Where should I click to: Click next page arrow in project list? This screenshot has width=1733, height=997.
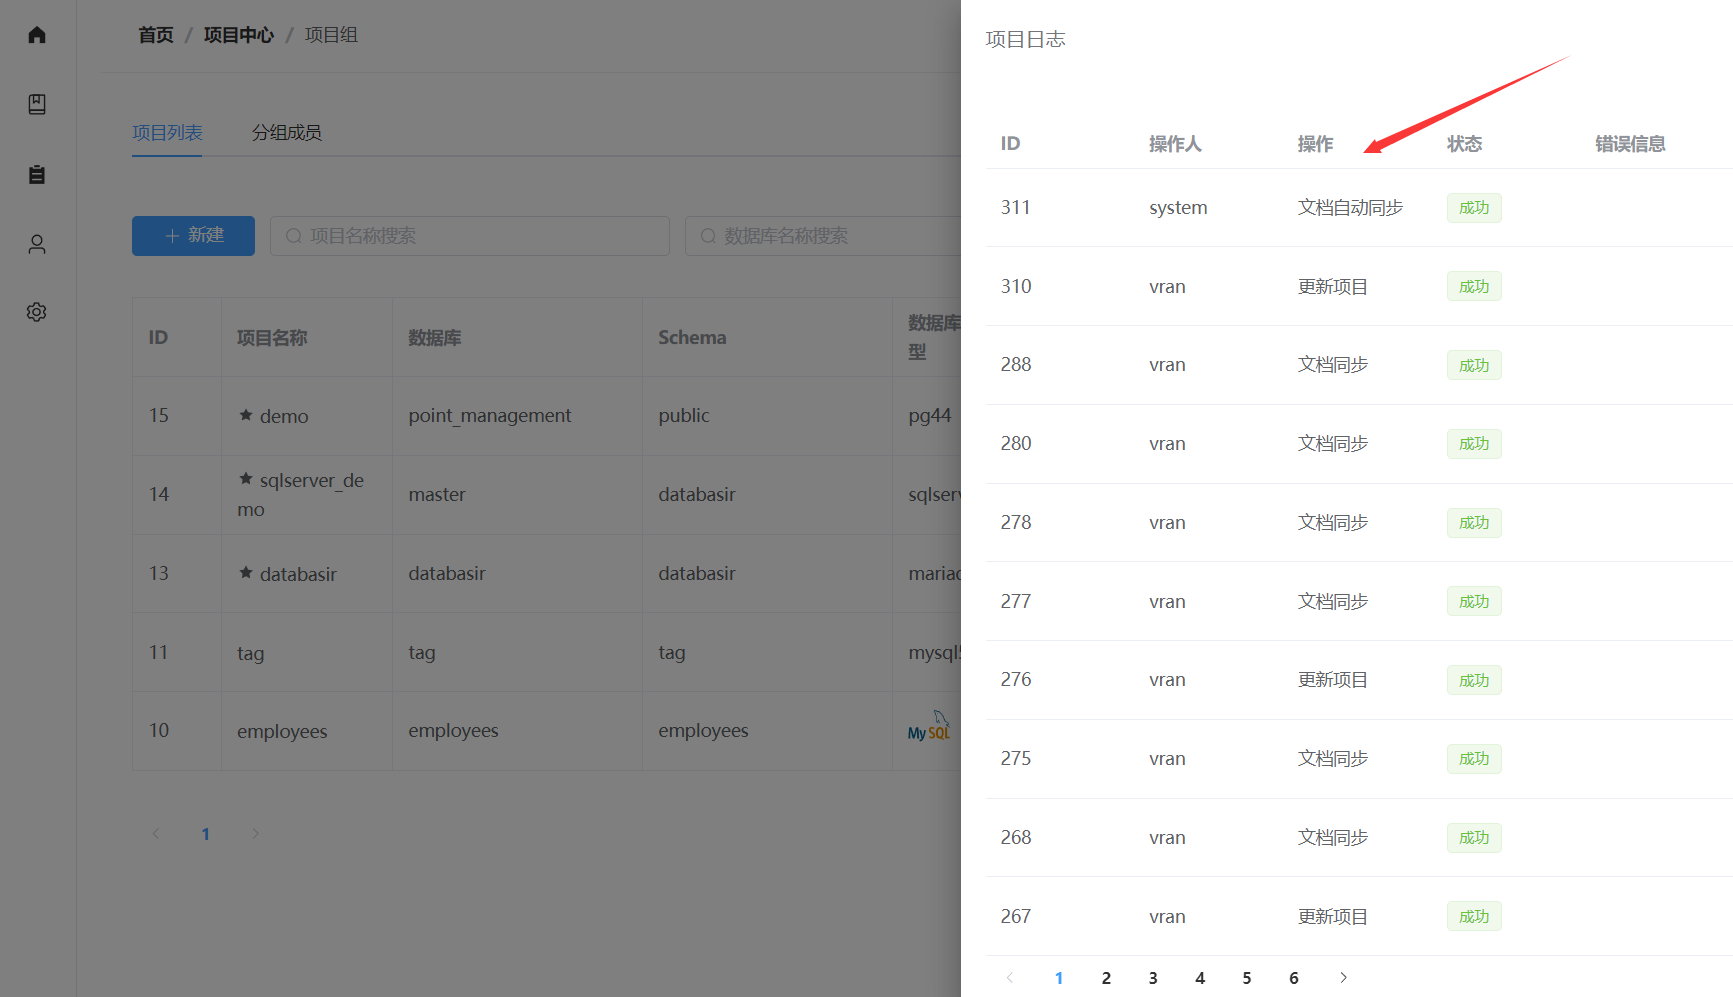[255, 833]
